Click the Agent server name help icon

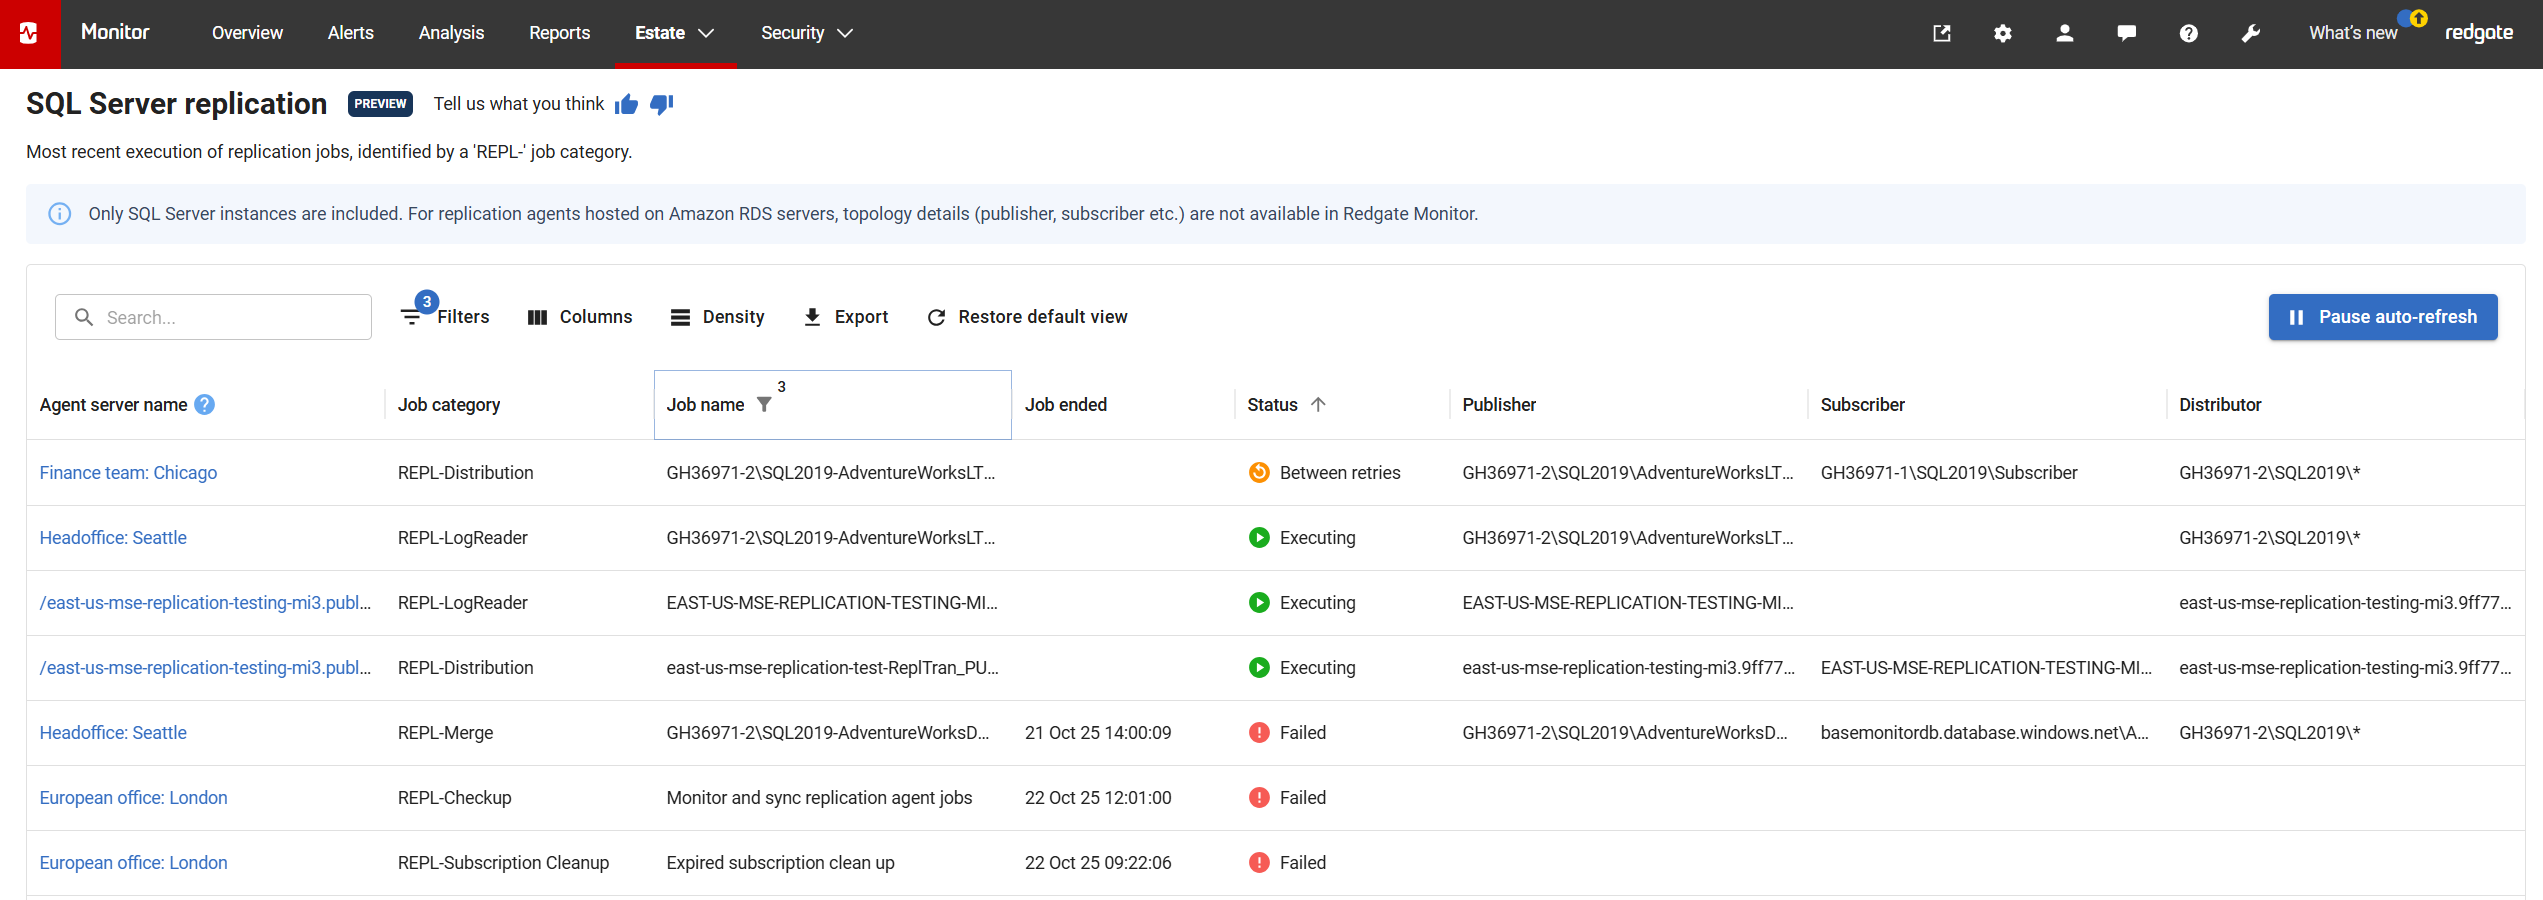(205, 405)
